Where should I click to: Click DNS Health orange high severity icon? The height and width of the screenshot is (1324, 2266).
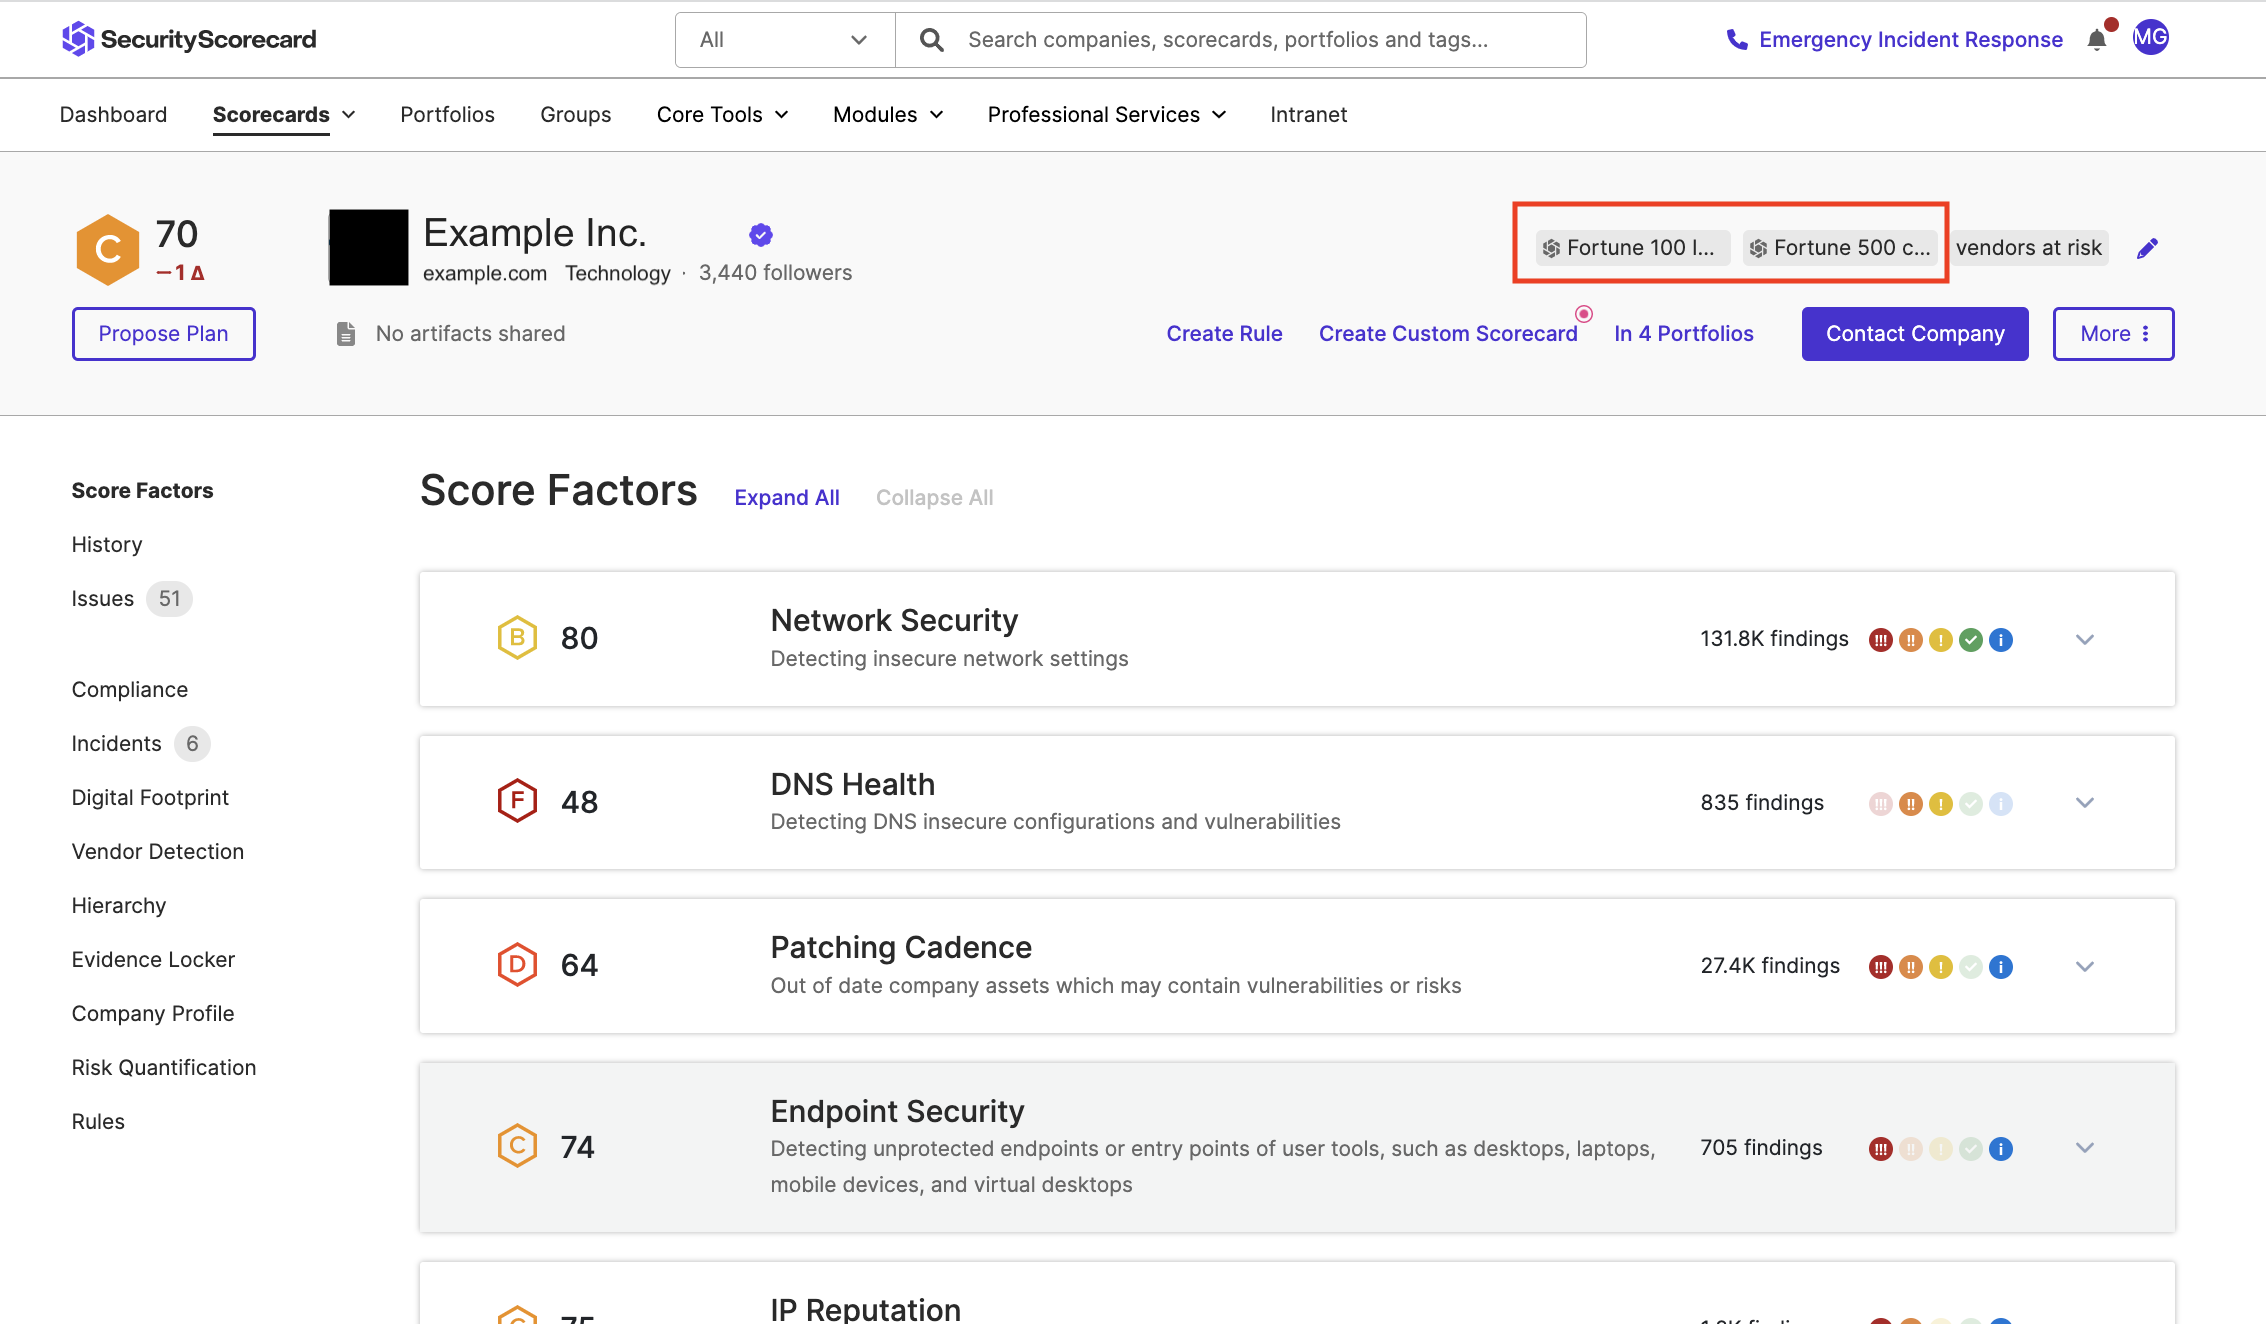pyautogui.click(x=1911, y=804)
